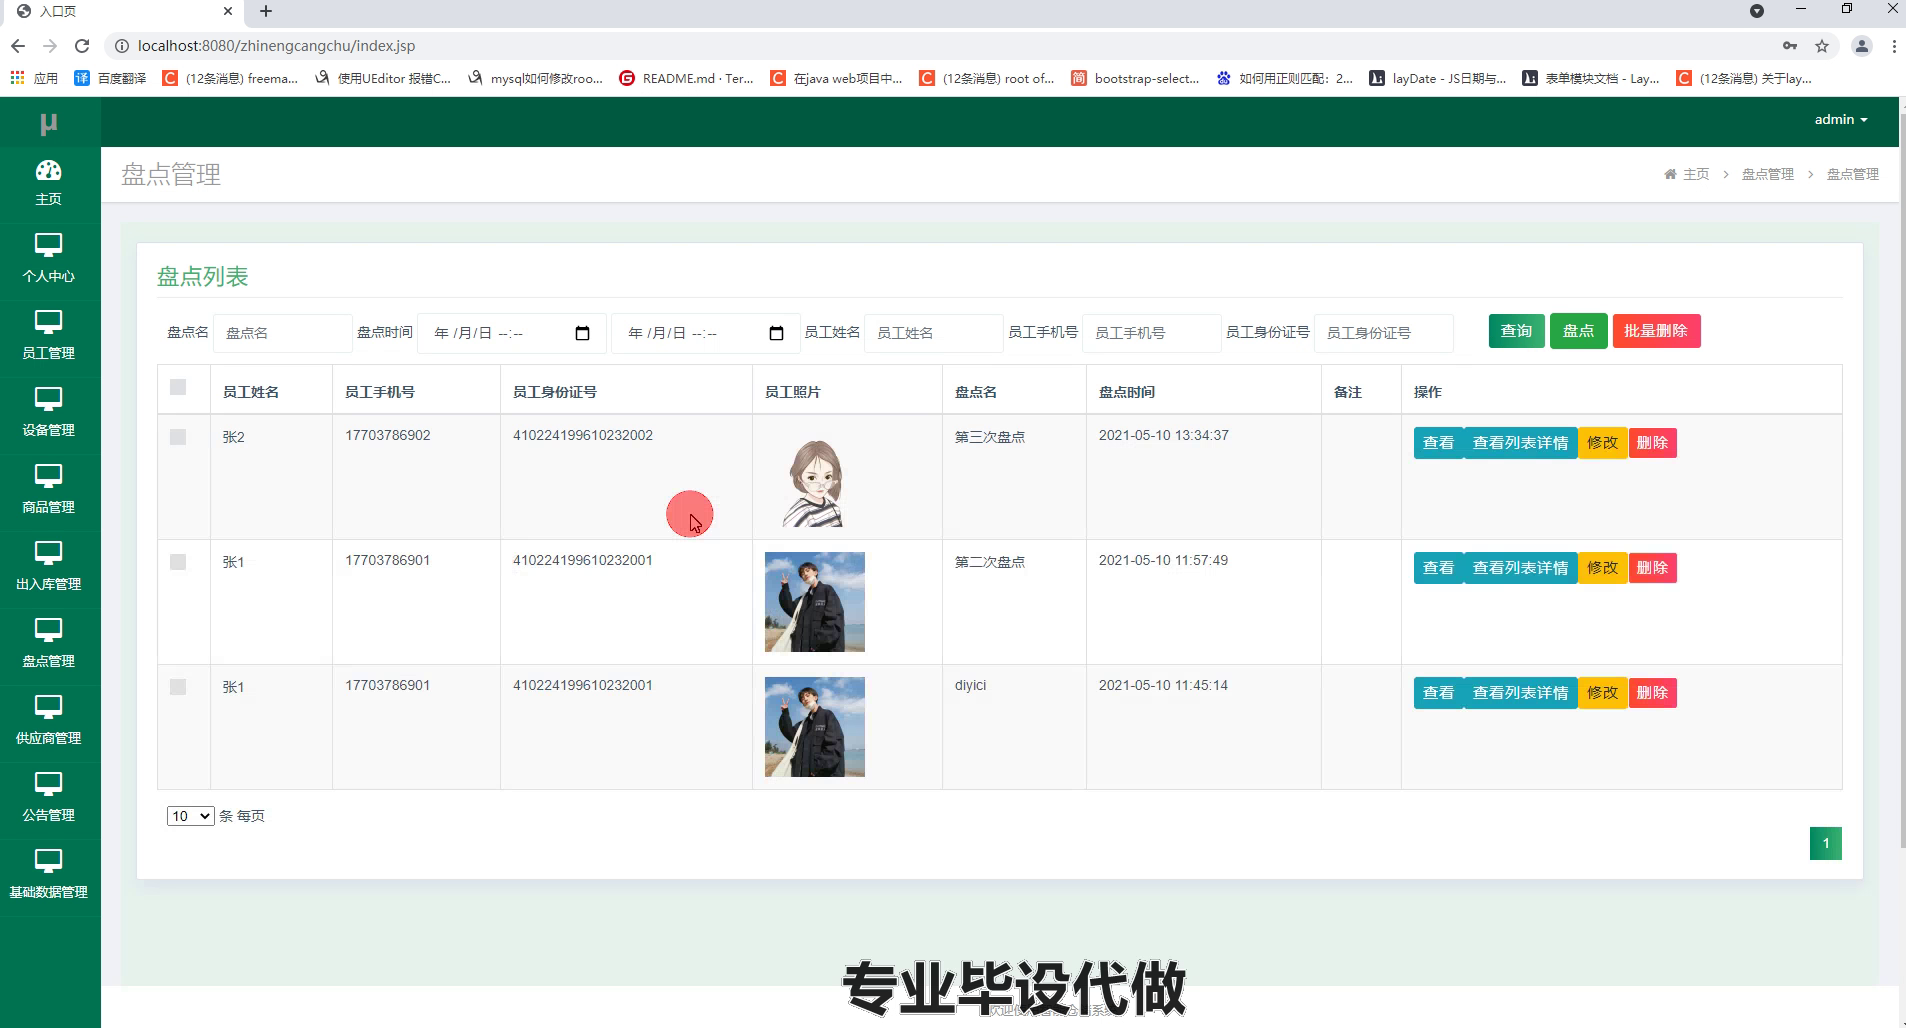1906x1028 pixels.
Task: Open employee photo in diyici row
Action: click(x=815, y=727)
